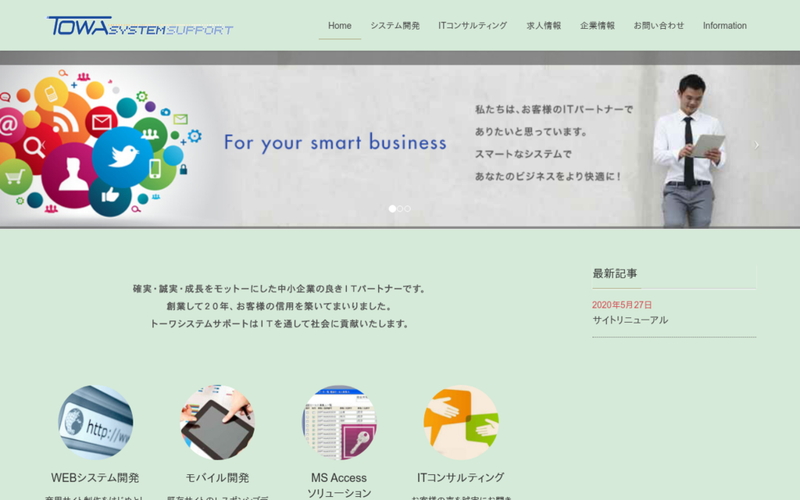Click the IT consulting handshake icon
This screenshot has width=800, height=500.
461,422
